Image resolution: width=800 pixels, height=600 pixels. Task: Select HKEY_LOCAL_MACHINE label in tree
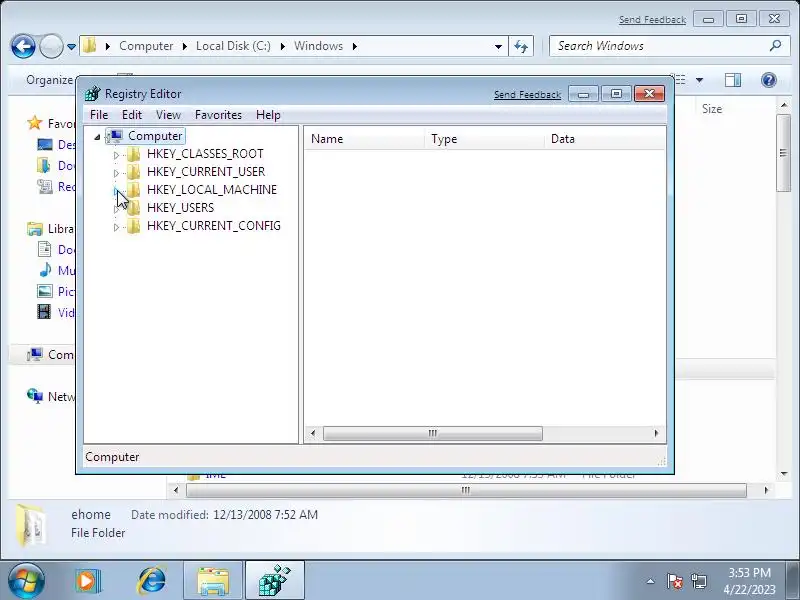point(212,190)
